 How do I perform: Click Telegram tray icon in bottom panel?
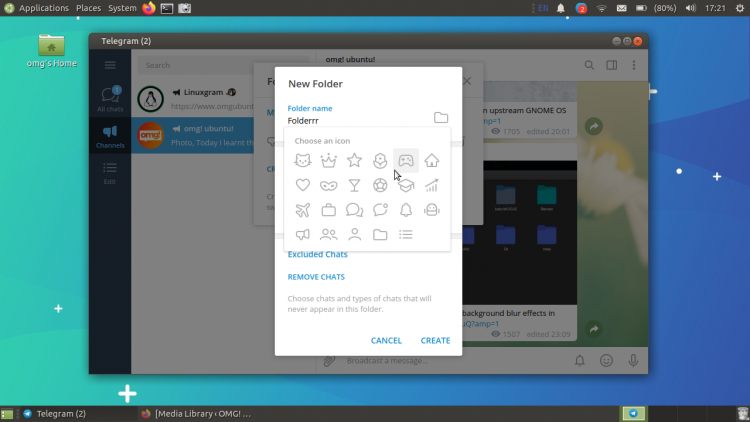(x=633, y=413)
